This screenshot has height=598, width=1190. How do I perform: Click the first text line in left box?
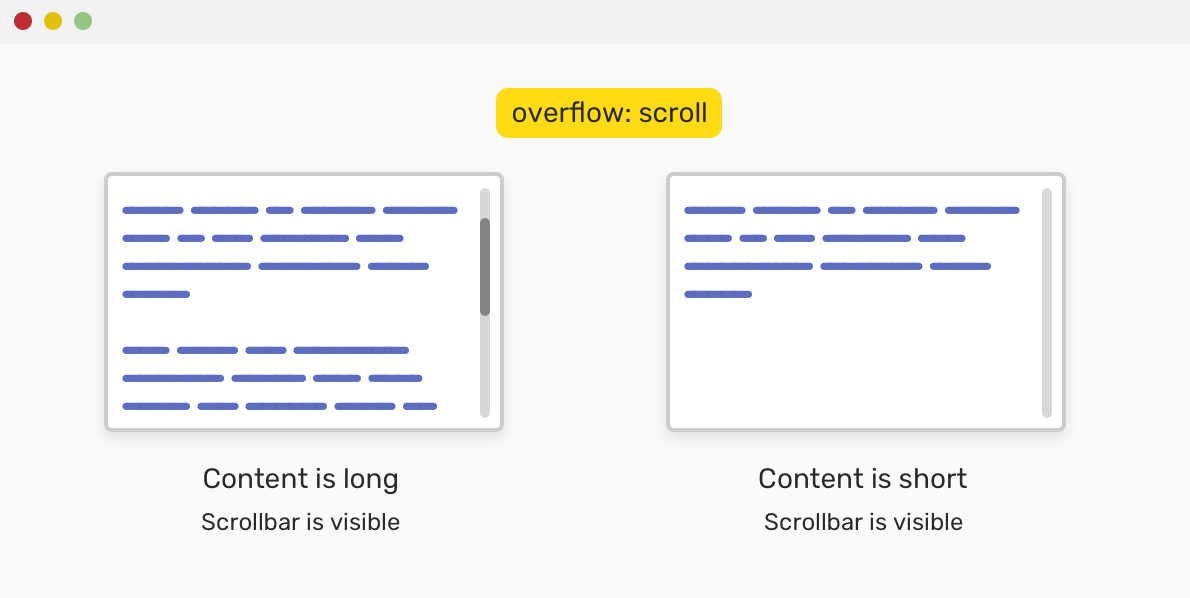[x=289, y=210]
